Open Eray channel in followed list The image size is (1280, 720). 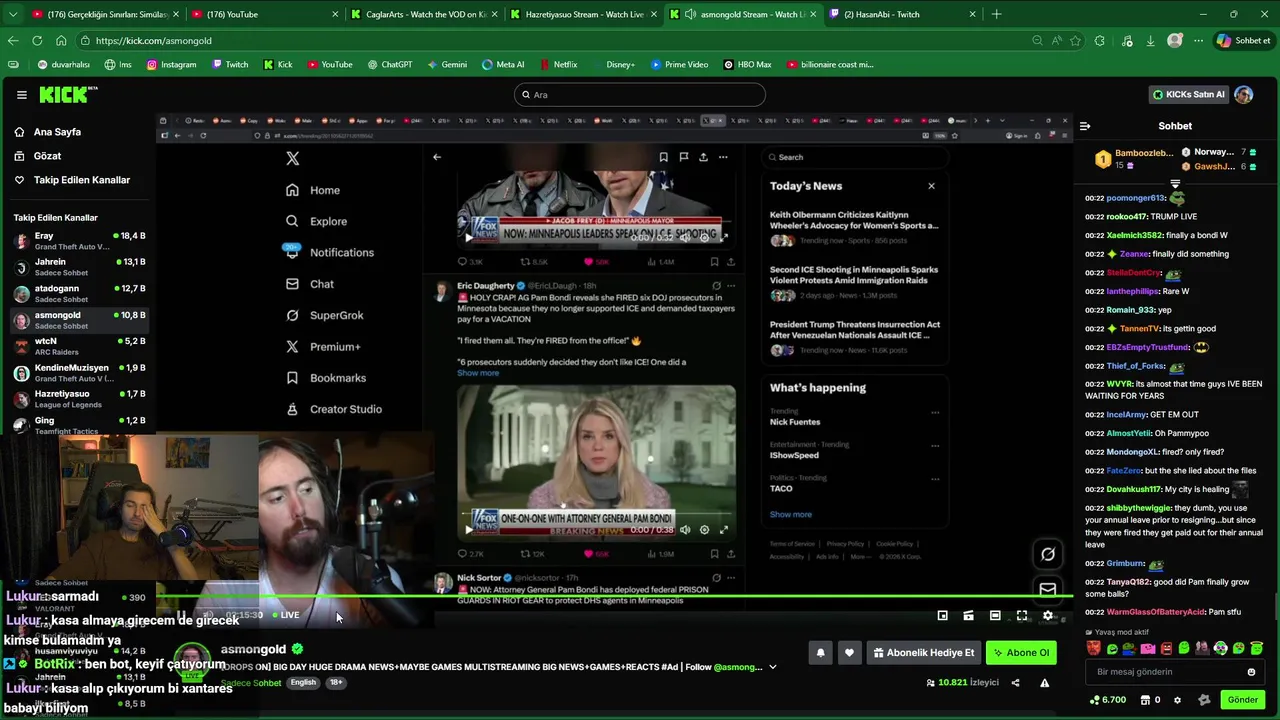pyautogui.click(x=79, y=241)
